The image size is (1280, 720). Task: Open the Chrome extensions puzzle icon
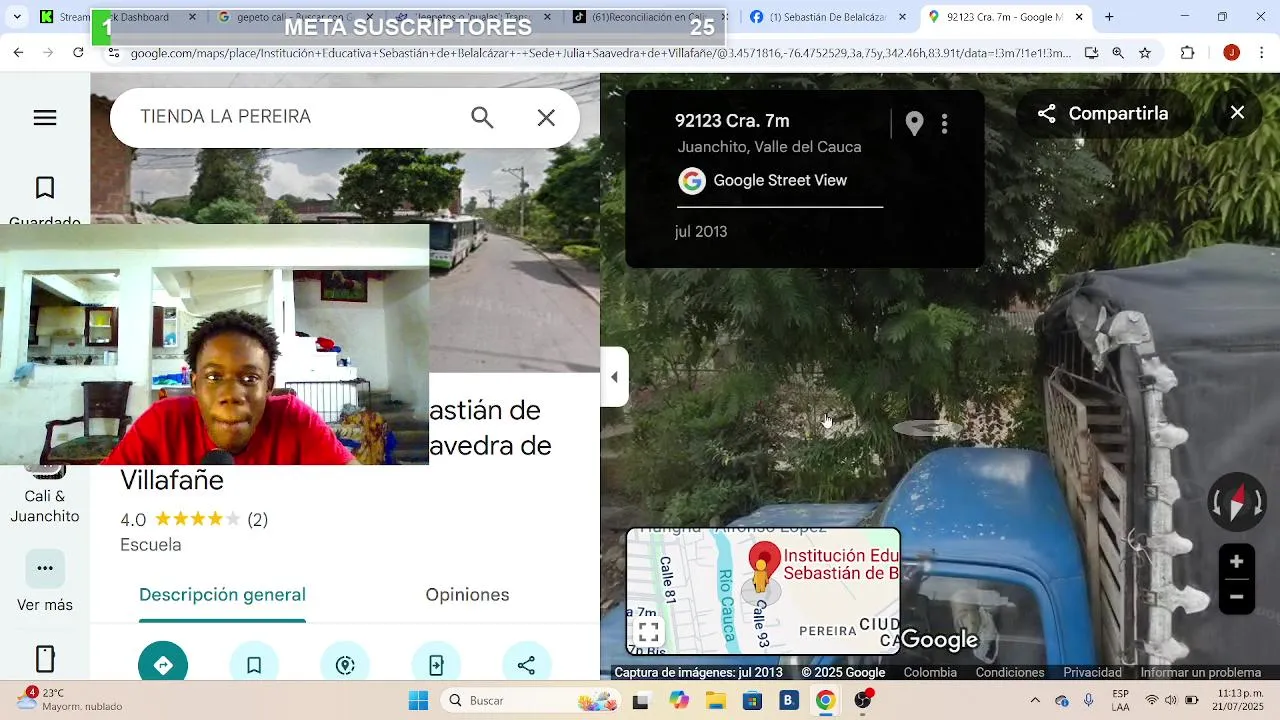pos(1187,53)
